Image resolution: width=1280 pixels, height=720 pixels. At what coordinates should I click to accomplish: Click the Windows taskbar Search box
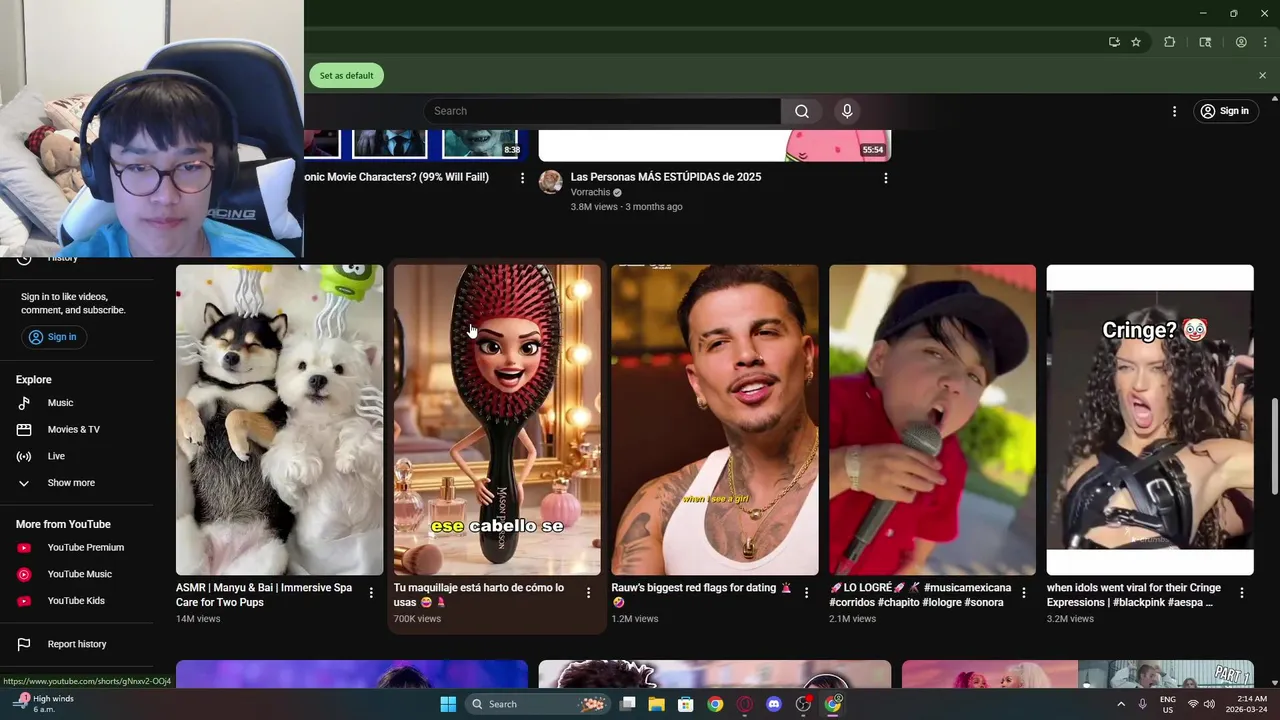click(x=538, y=704)
